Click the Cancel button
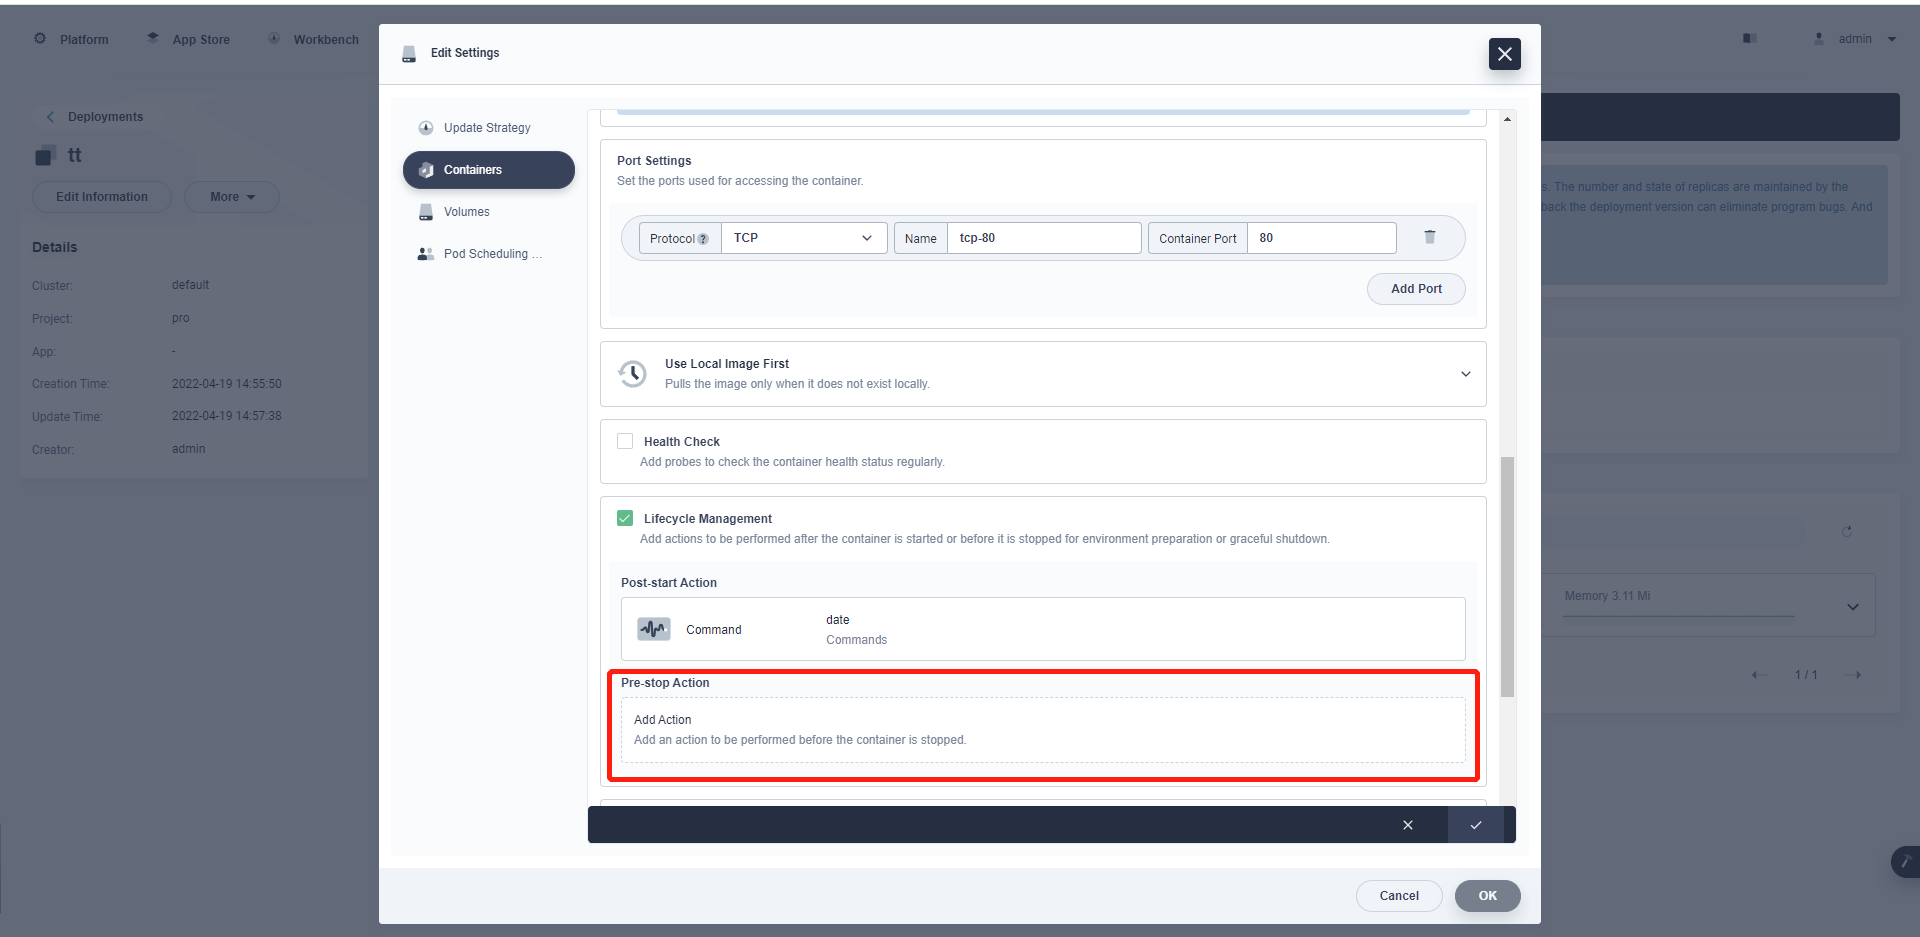 pyautogui.click(x=1399, y=896)
